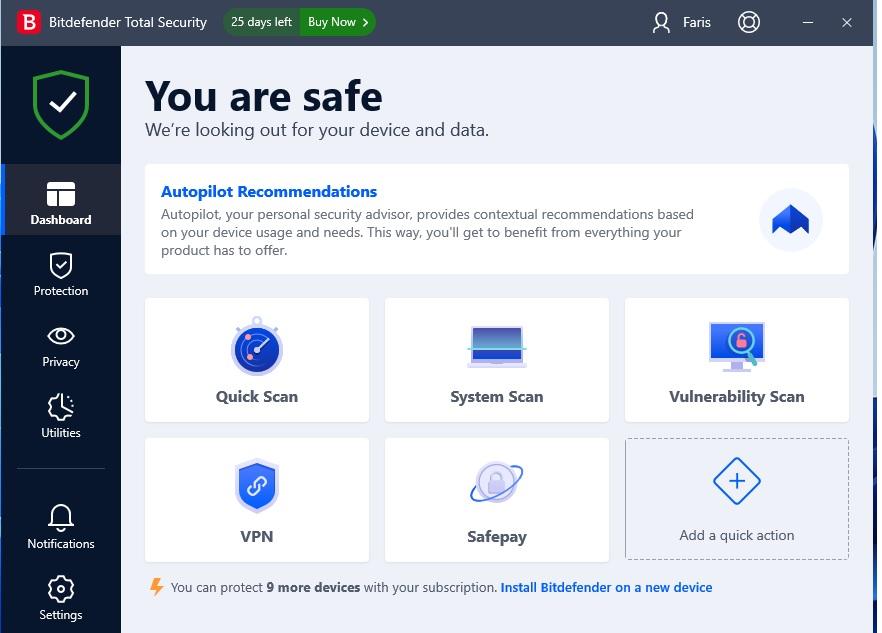Click the 25 days left label
882x633 pixels.
[262, 22]
